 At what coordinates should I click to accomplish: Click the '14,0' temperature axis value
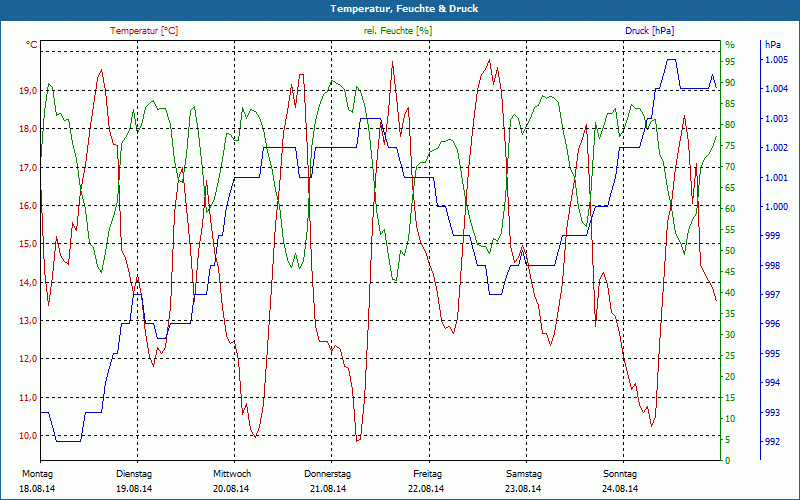[x=29, y=283]
